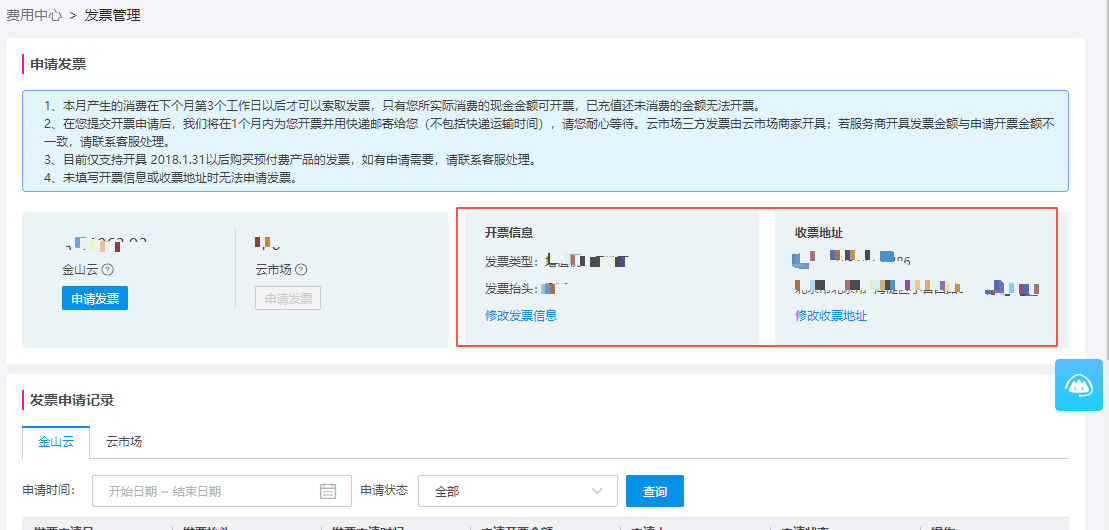Click the 申请发票 section heading
The image size is (1109, 530).
[x=58, y=64]
